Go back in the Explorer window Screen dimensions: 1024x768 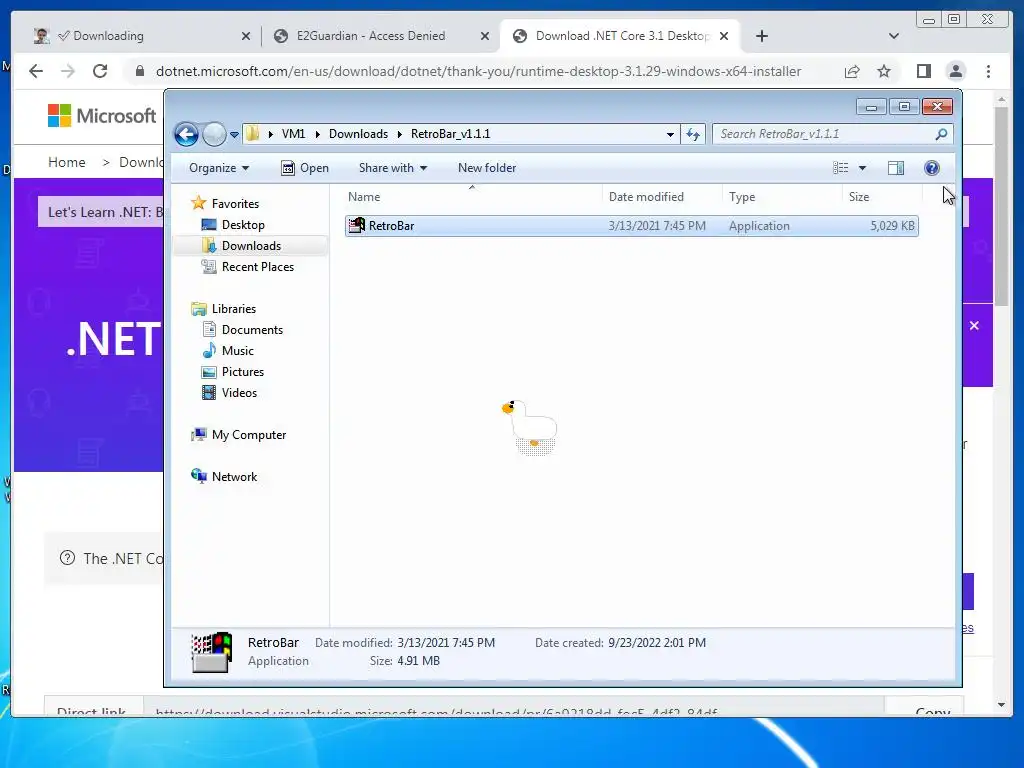pyautogui.click(x=186, y=135)
